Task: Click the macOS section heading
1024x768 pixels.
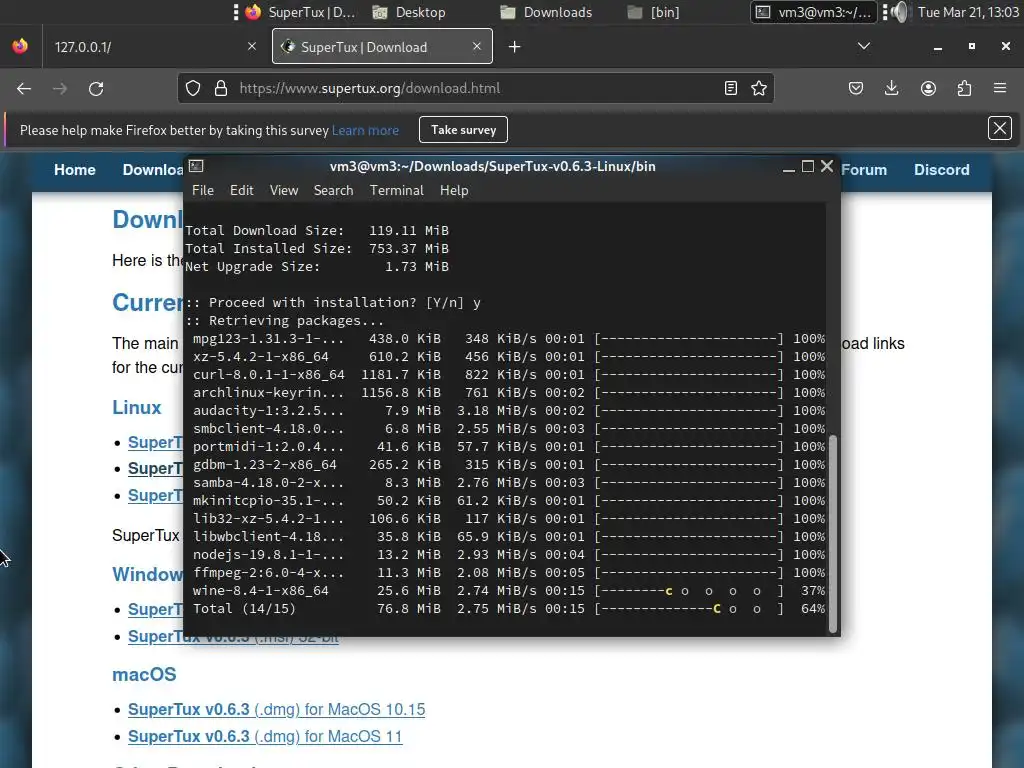Action: click(x=144, y=674)
